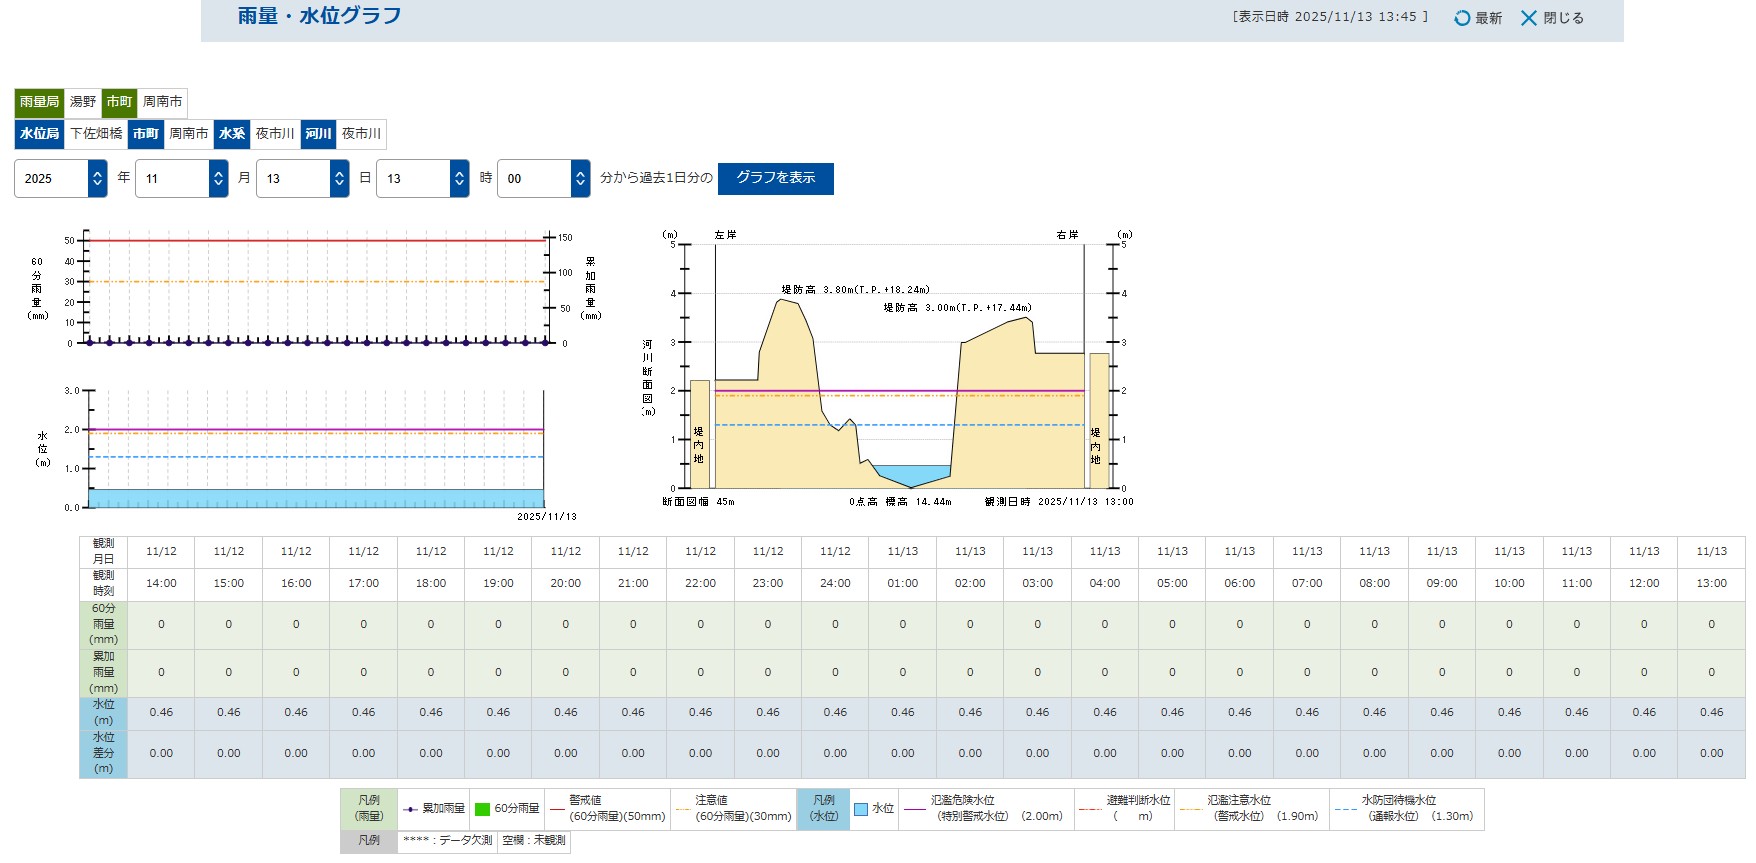The height and width of the screenshot is (863, 1756).
Task: Open the day dropdown showing 13
Action: tap(302, 179)
